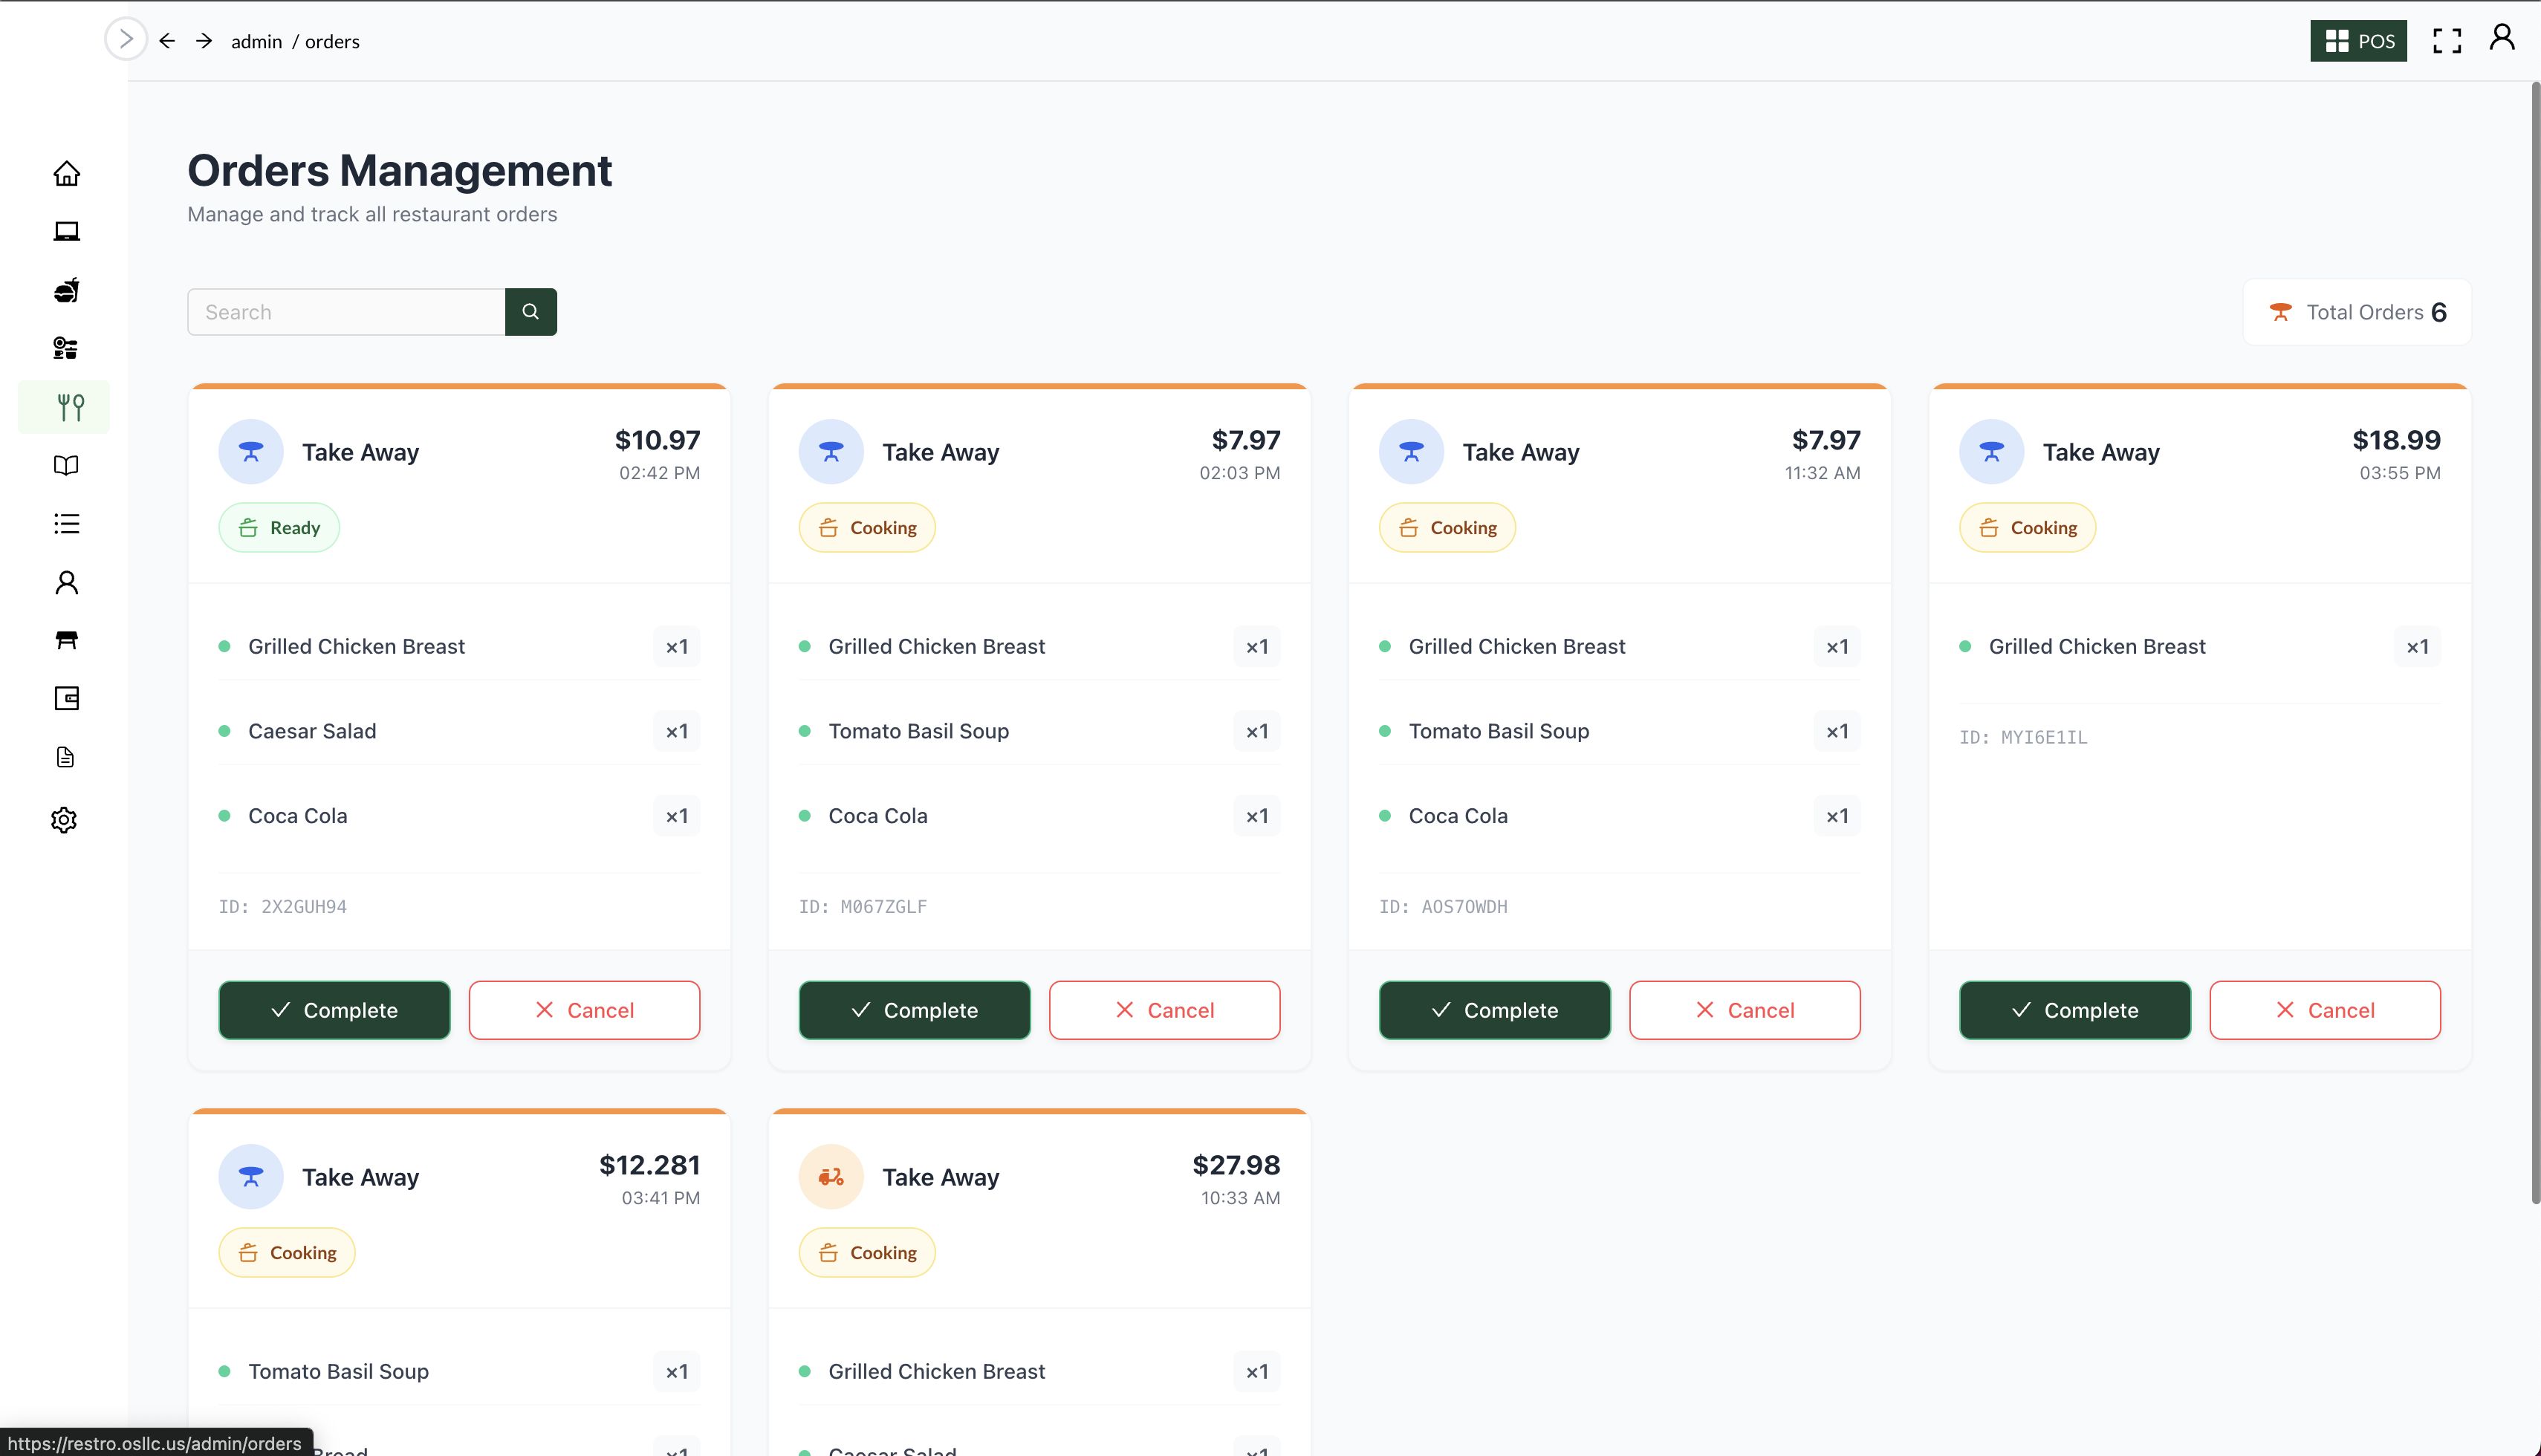Image resolution: width=2541 pixels, height=1456 pixels.
Task: Open the home dashboard sidebar icon
Action: coord(66,174)
